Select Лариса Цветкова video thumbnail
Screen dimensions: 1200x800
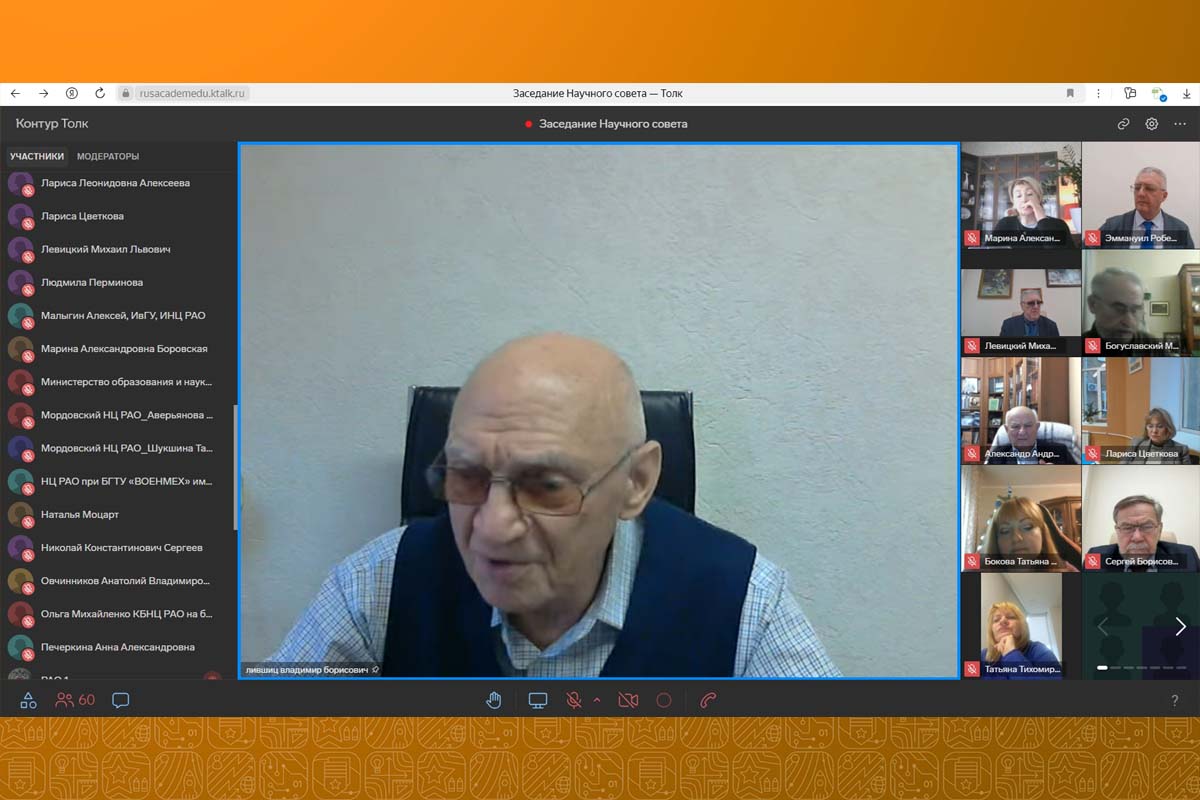pos(1141,411)
